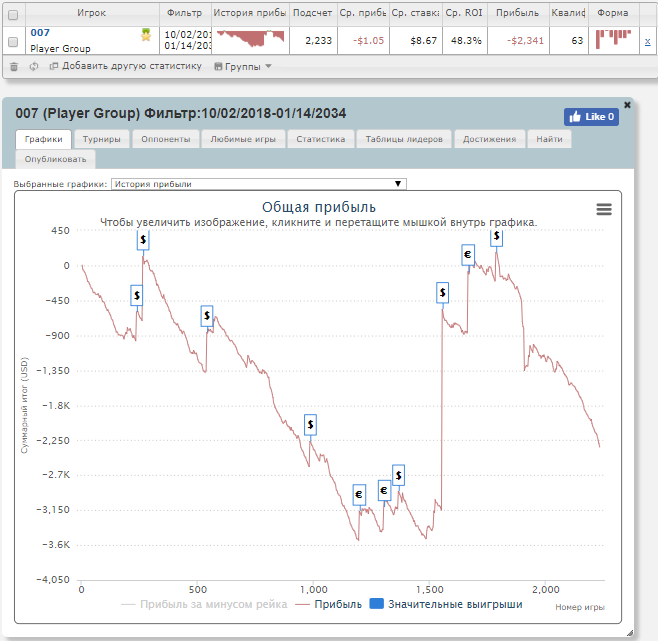Open the 007 player link
The image size is (658, 641).
(40, 32)
